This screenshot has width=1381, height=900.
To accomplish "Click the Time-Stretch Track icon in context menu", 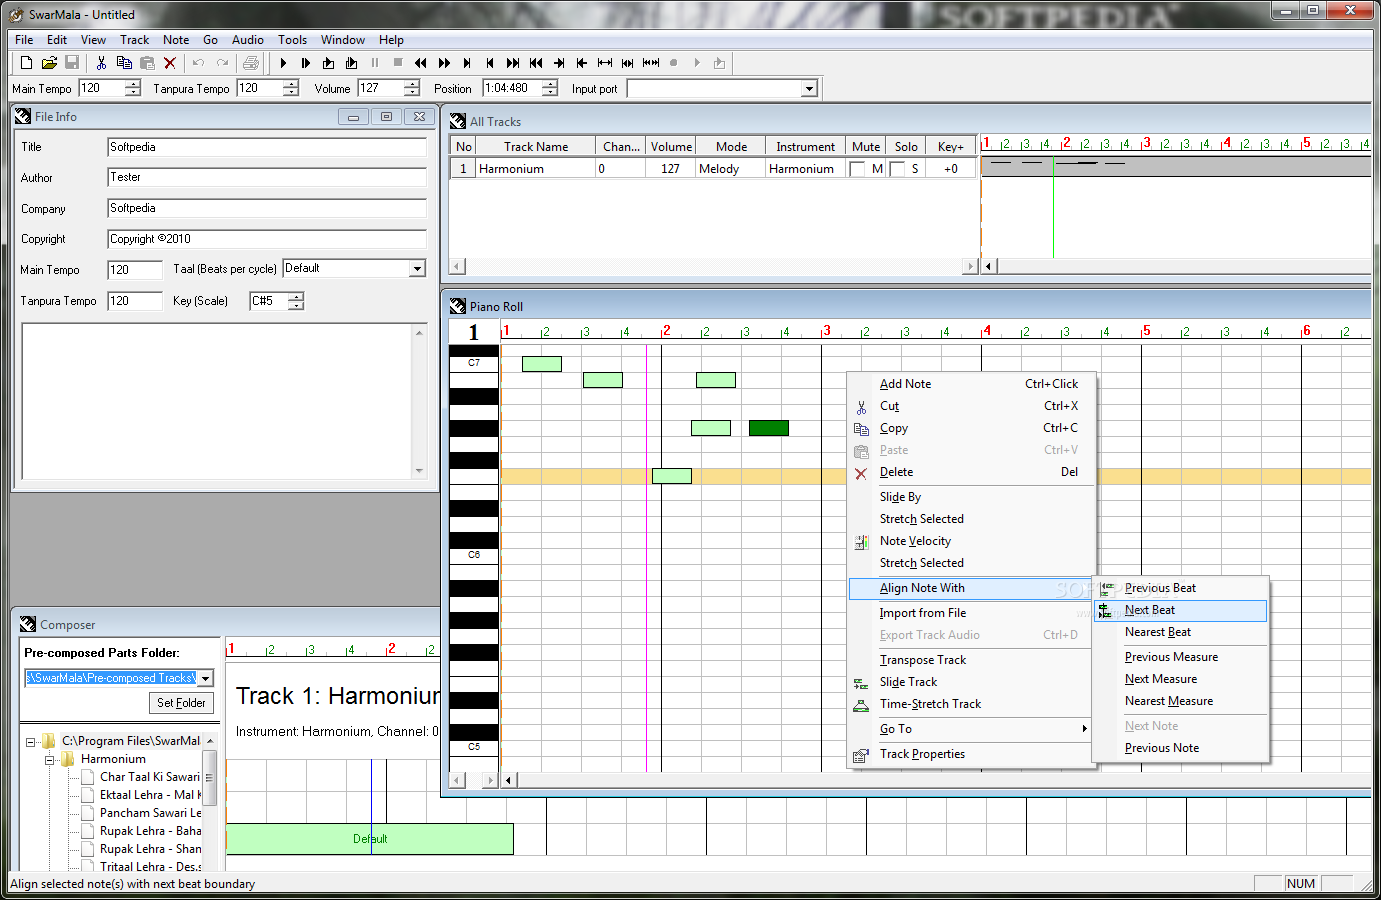I will pyautogui.click(x=861, y=705).
